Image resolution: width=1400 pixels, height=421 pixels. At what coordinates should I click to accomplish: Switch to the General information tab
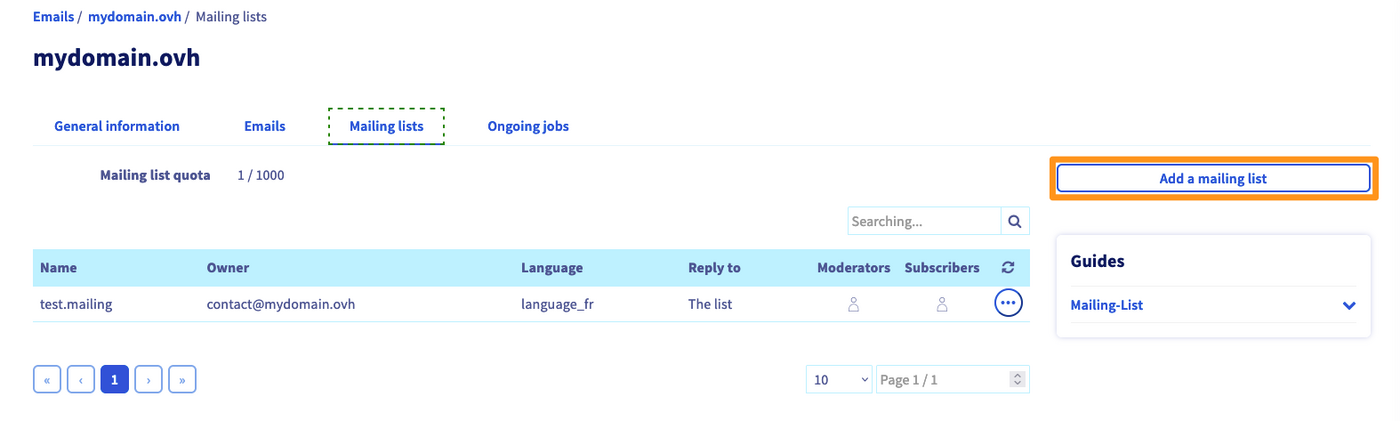(x=117, y=126)
